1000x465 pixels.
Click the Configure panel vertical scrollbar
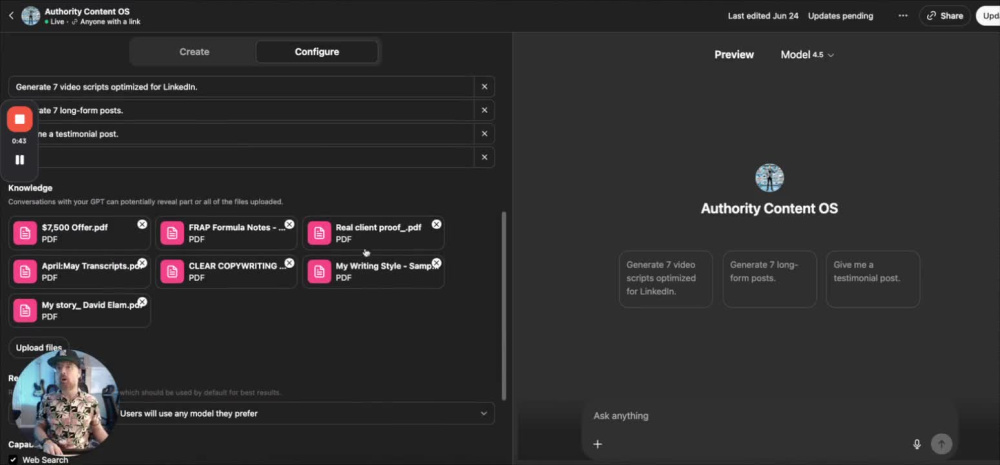click(504, 306)
